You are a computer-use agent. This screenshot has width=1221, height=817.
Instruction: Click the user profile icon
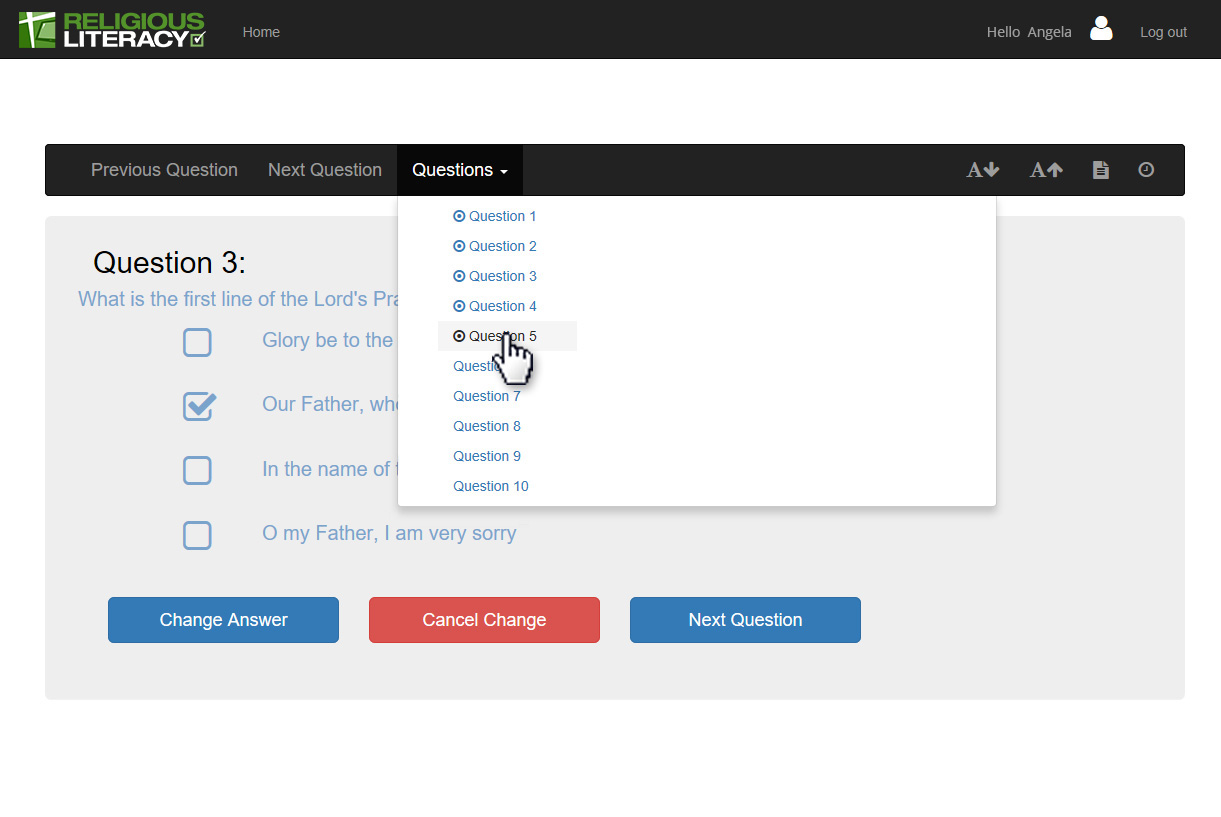click(1101, 29)
